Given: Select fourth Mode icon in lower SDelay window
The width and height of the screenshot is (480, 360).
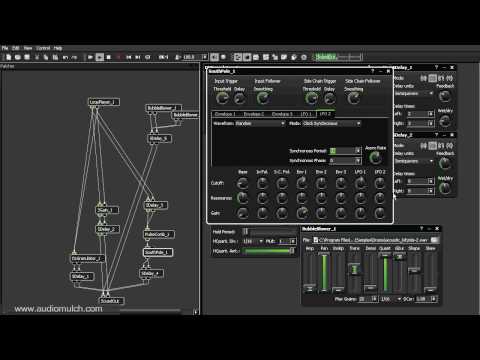Looking at the screenshot, I should click(449, 146).
